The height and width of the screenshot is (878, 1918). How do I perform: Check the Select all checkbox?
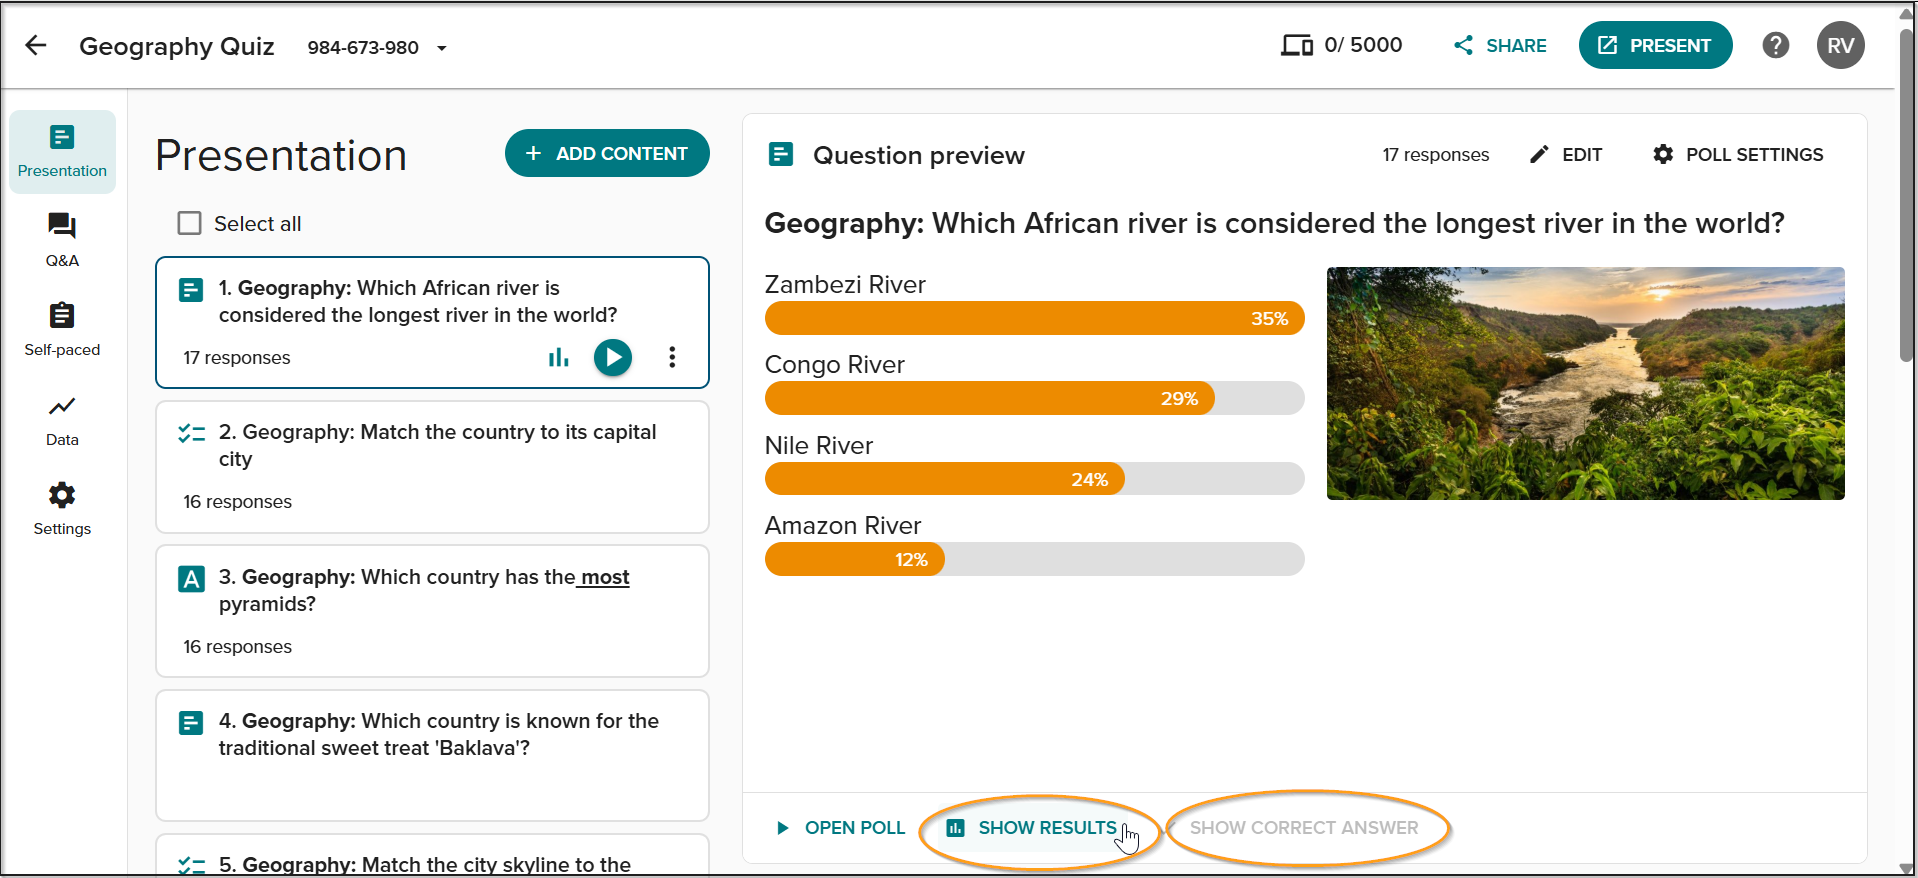[189, 223]
